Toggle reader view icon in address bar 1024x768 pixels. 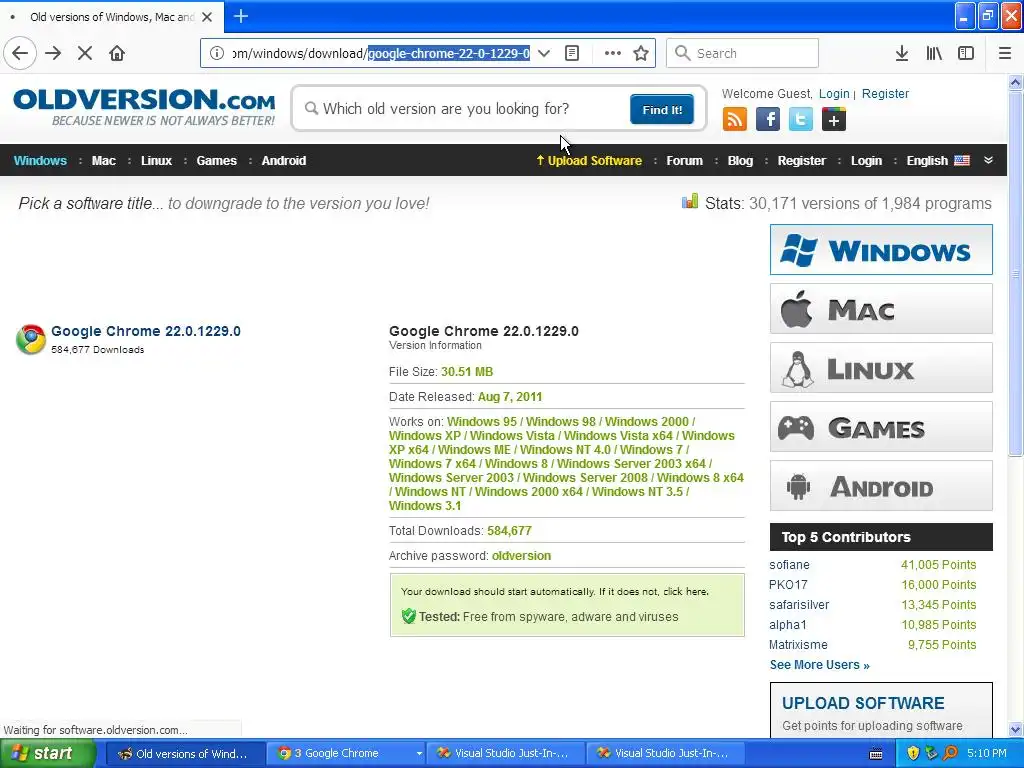click(571, 53)
